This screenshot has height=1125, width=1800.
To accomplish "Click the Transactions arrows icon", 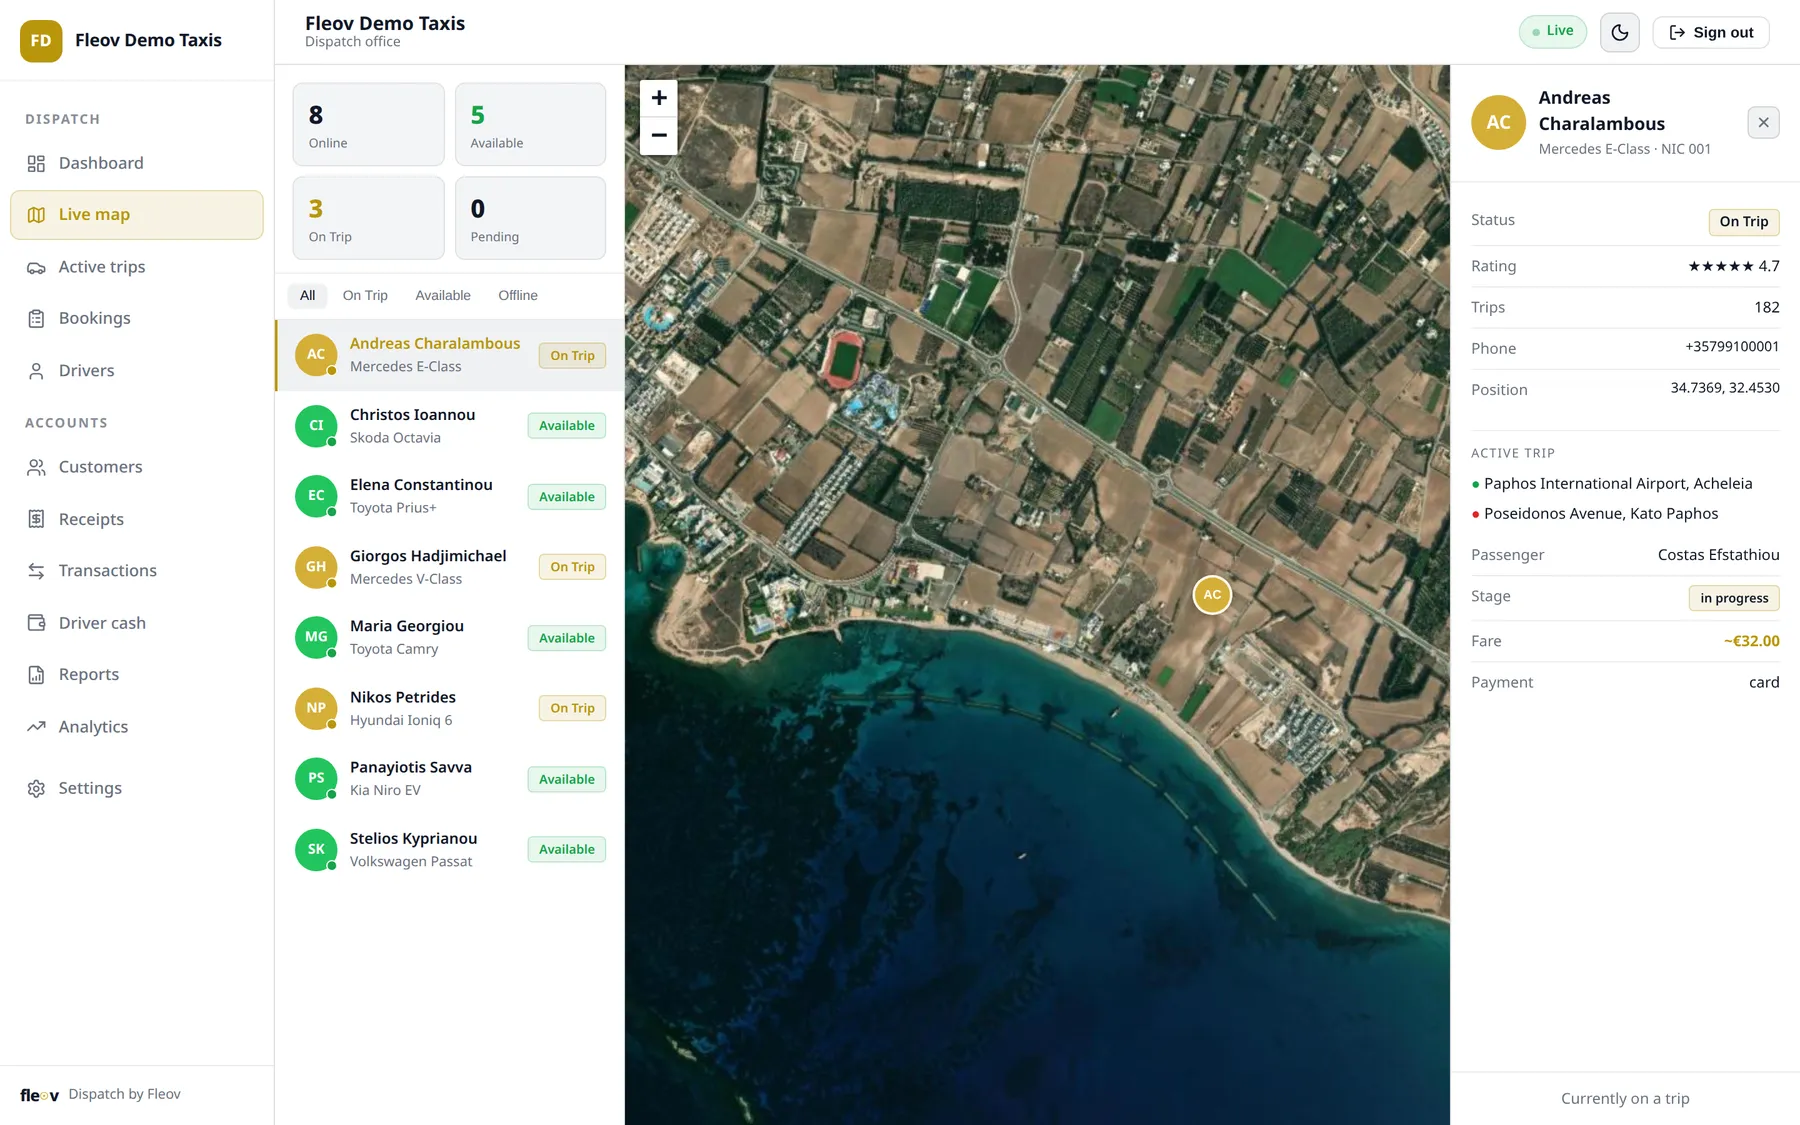I will point(36,571).
